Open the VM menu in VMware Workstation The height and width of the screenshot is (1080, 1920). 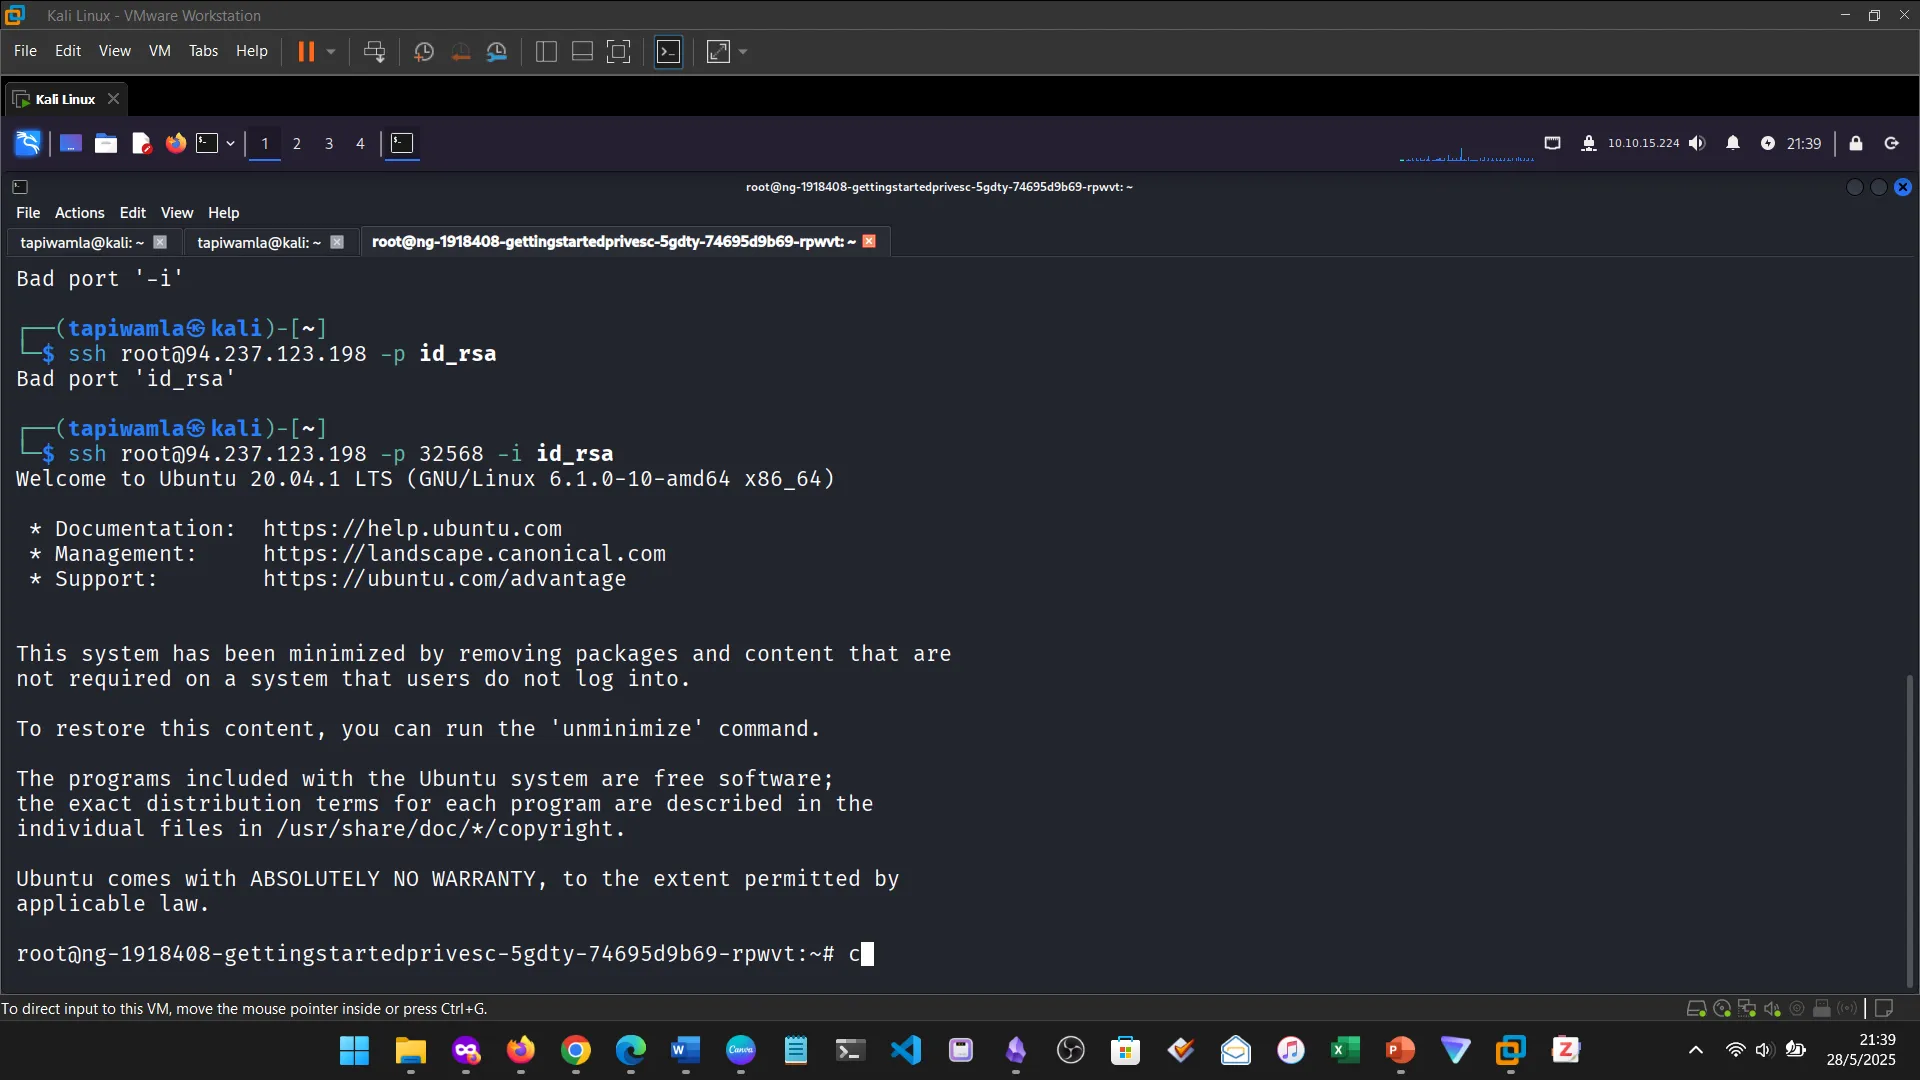[159, 51]
